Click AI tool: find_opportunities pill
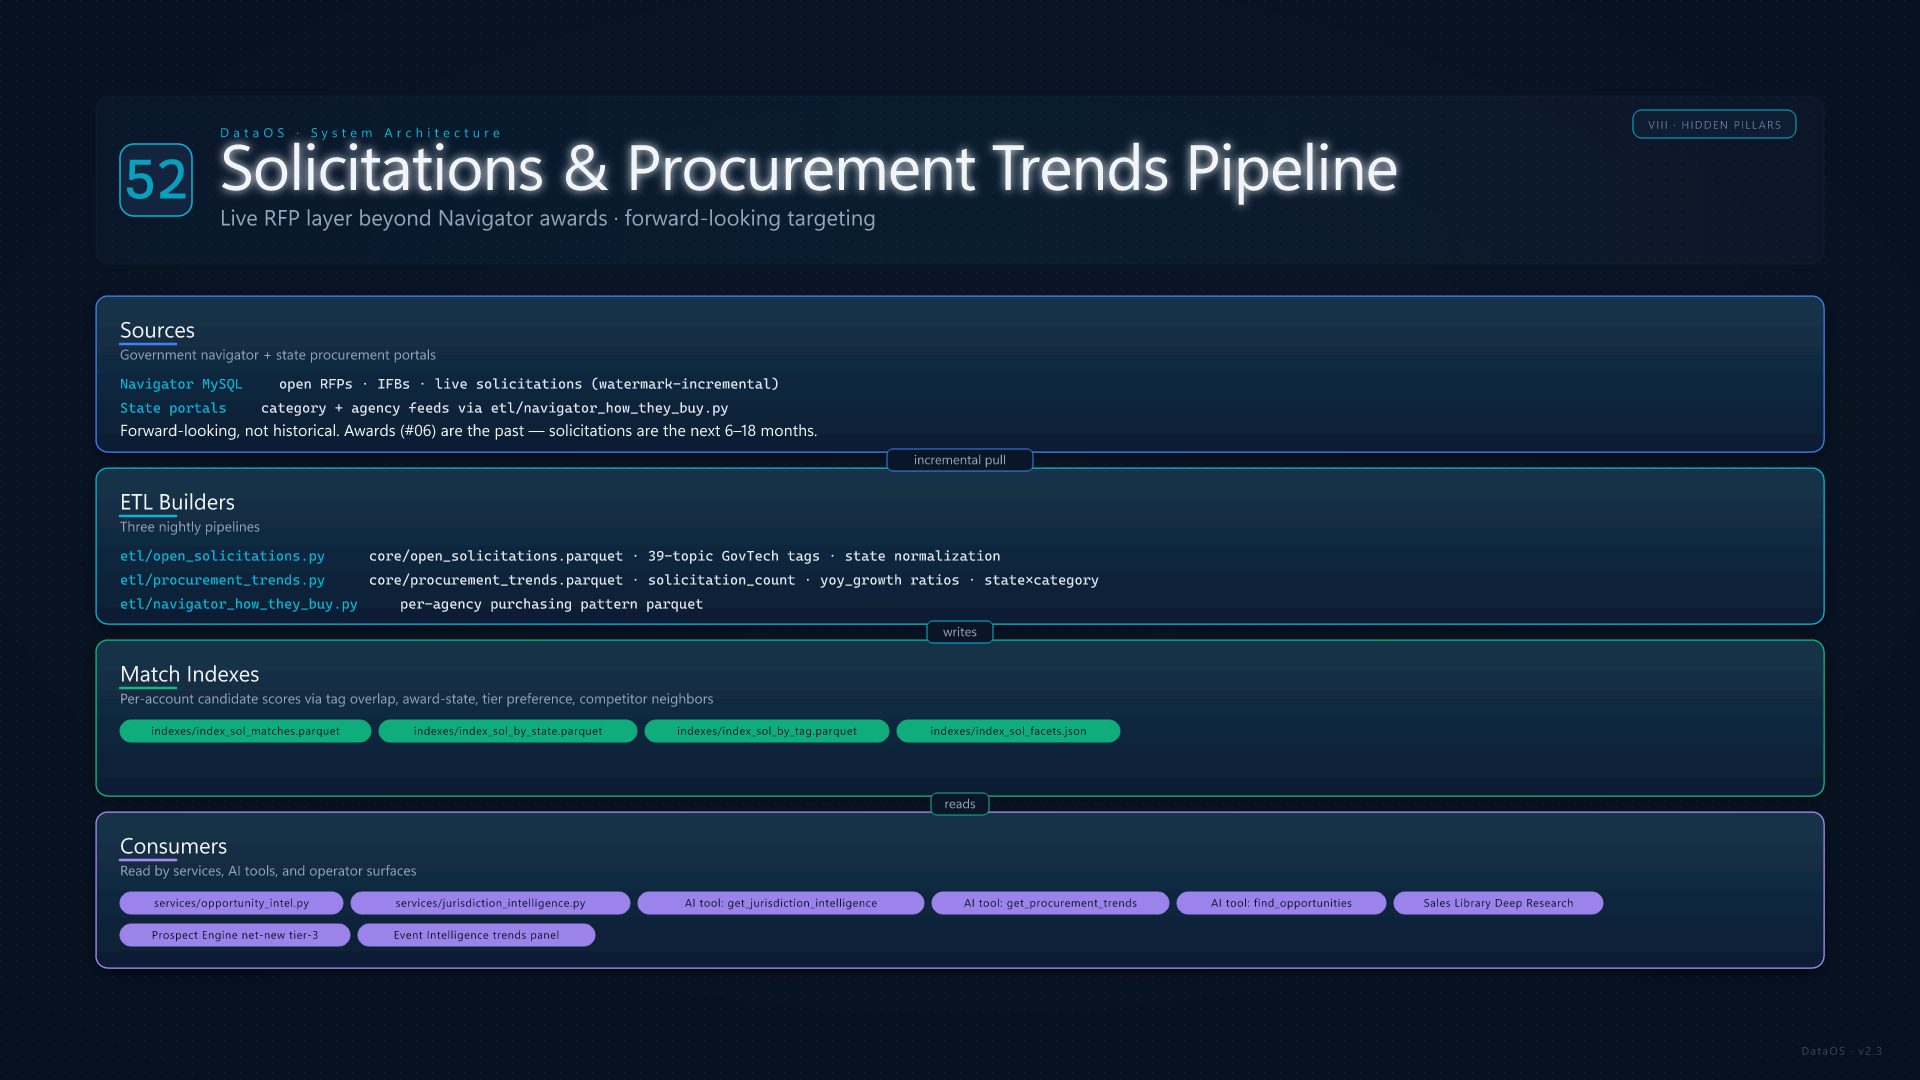The height and width of the screenshot is (1080, 1920). pyautogui.click(x=1281, y=903)
